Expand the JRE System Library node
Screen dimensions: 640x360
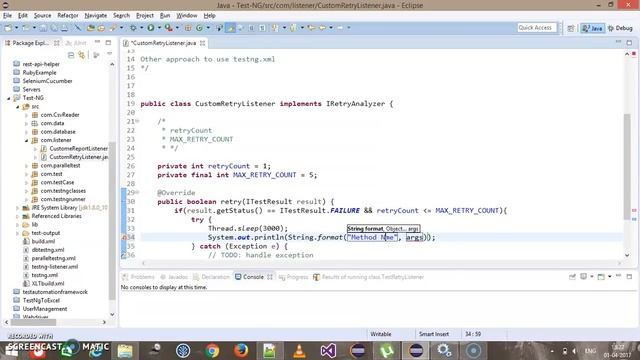18,208
